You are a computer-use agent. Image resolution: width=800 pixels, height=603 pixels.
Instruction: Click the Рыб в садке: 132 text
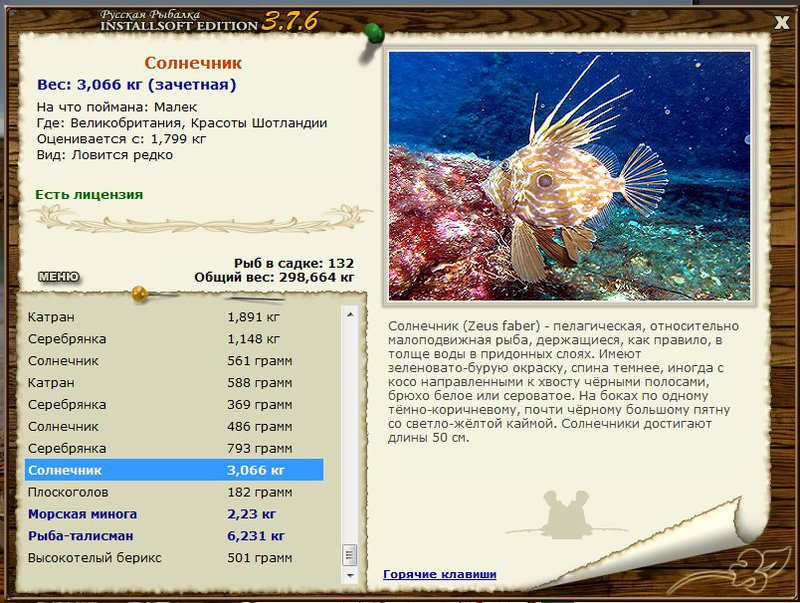(294, 263)
